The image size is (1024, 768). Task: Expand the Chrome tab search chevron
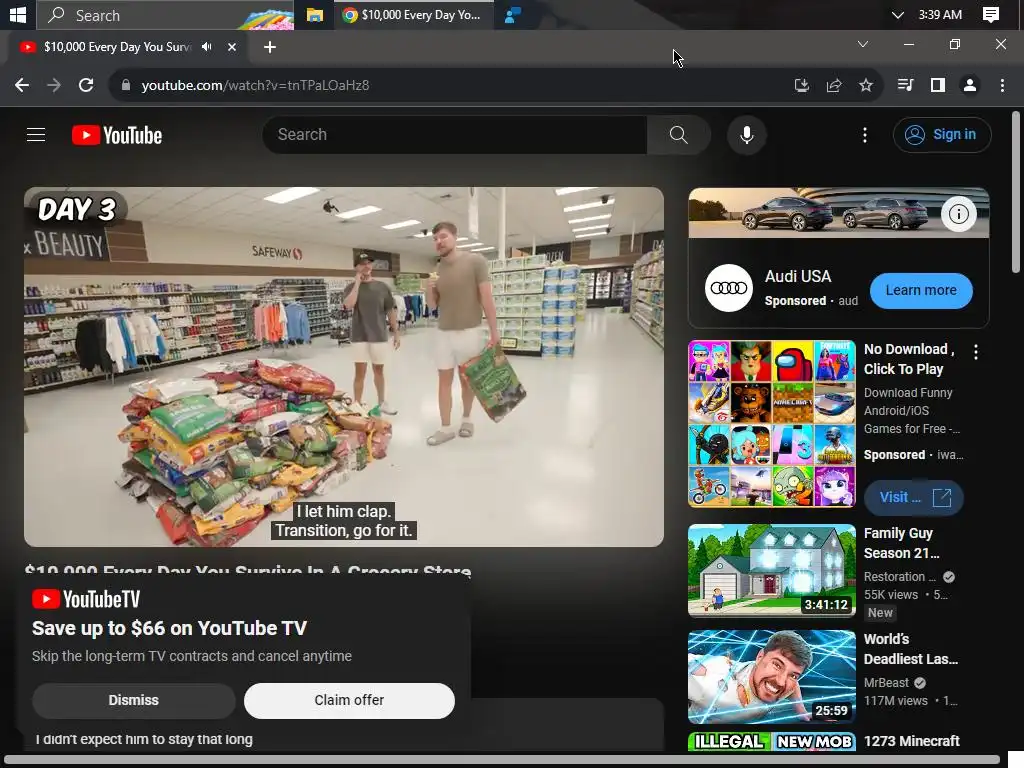tap(863, 44)
